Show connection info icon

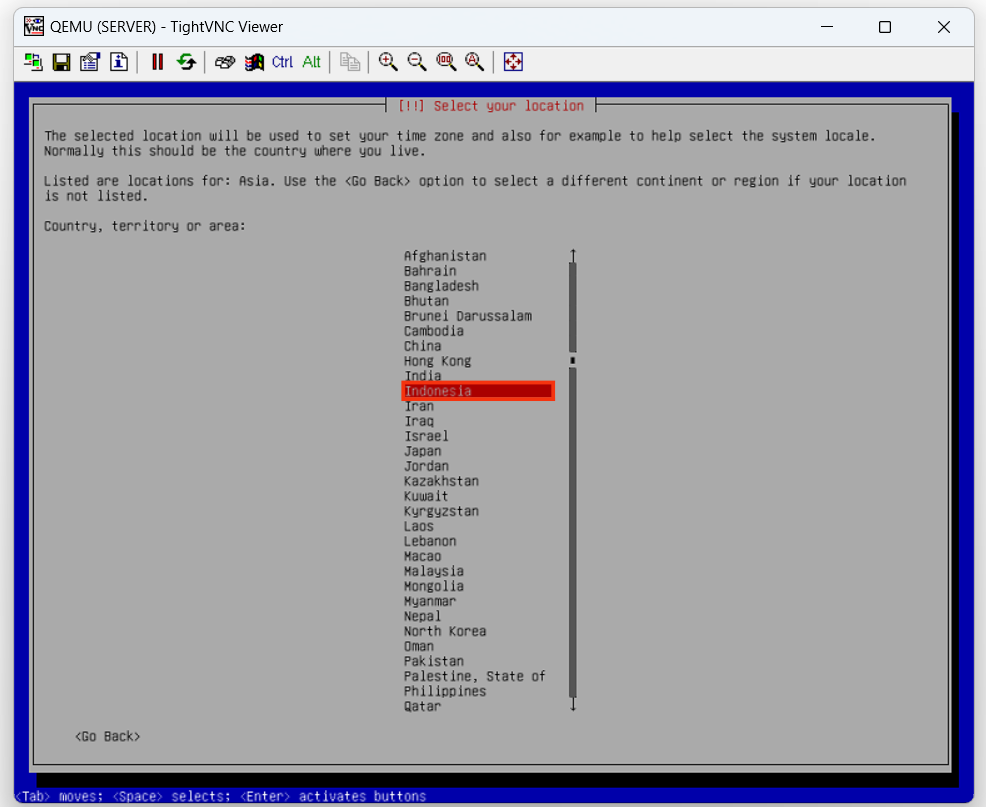pos(118,62)
